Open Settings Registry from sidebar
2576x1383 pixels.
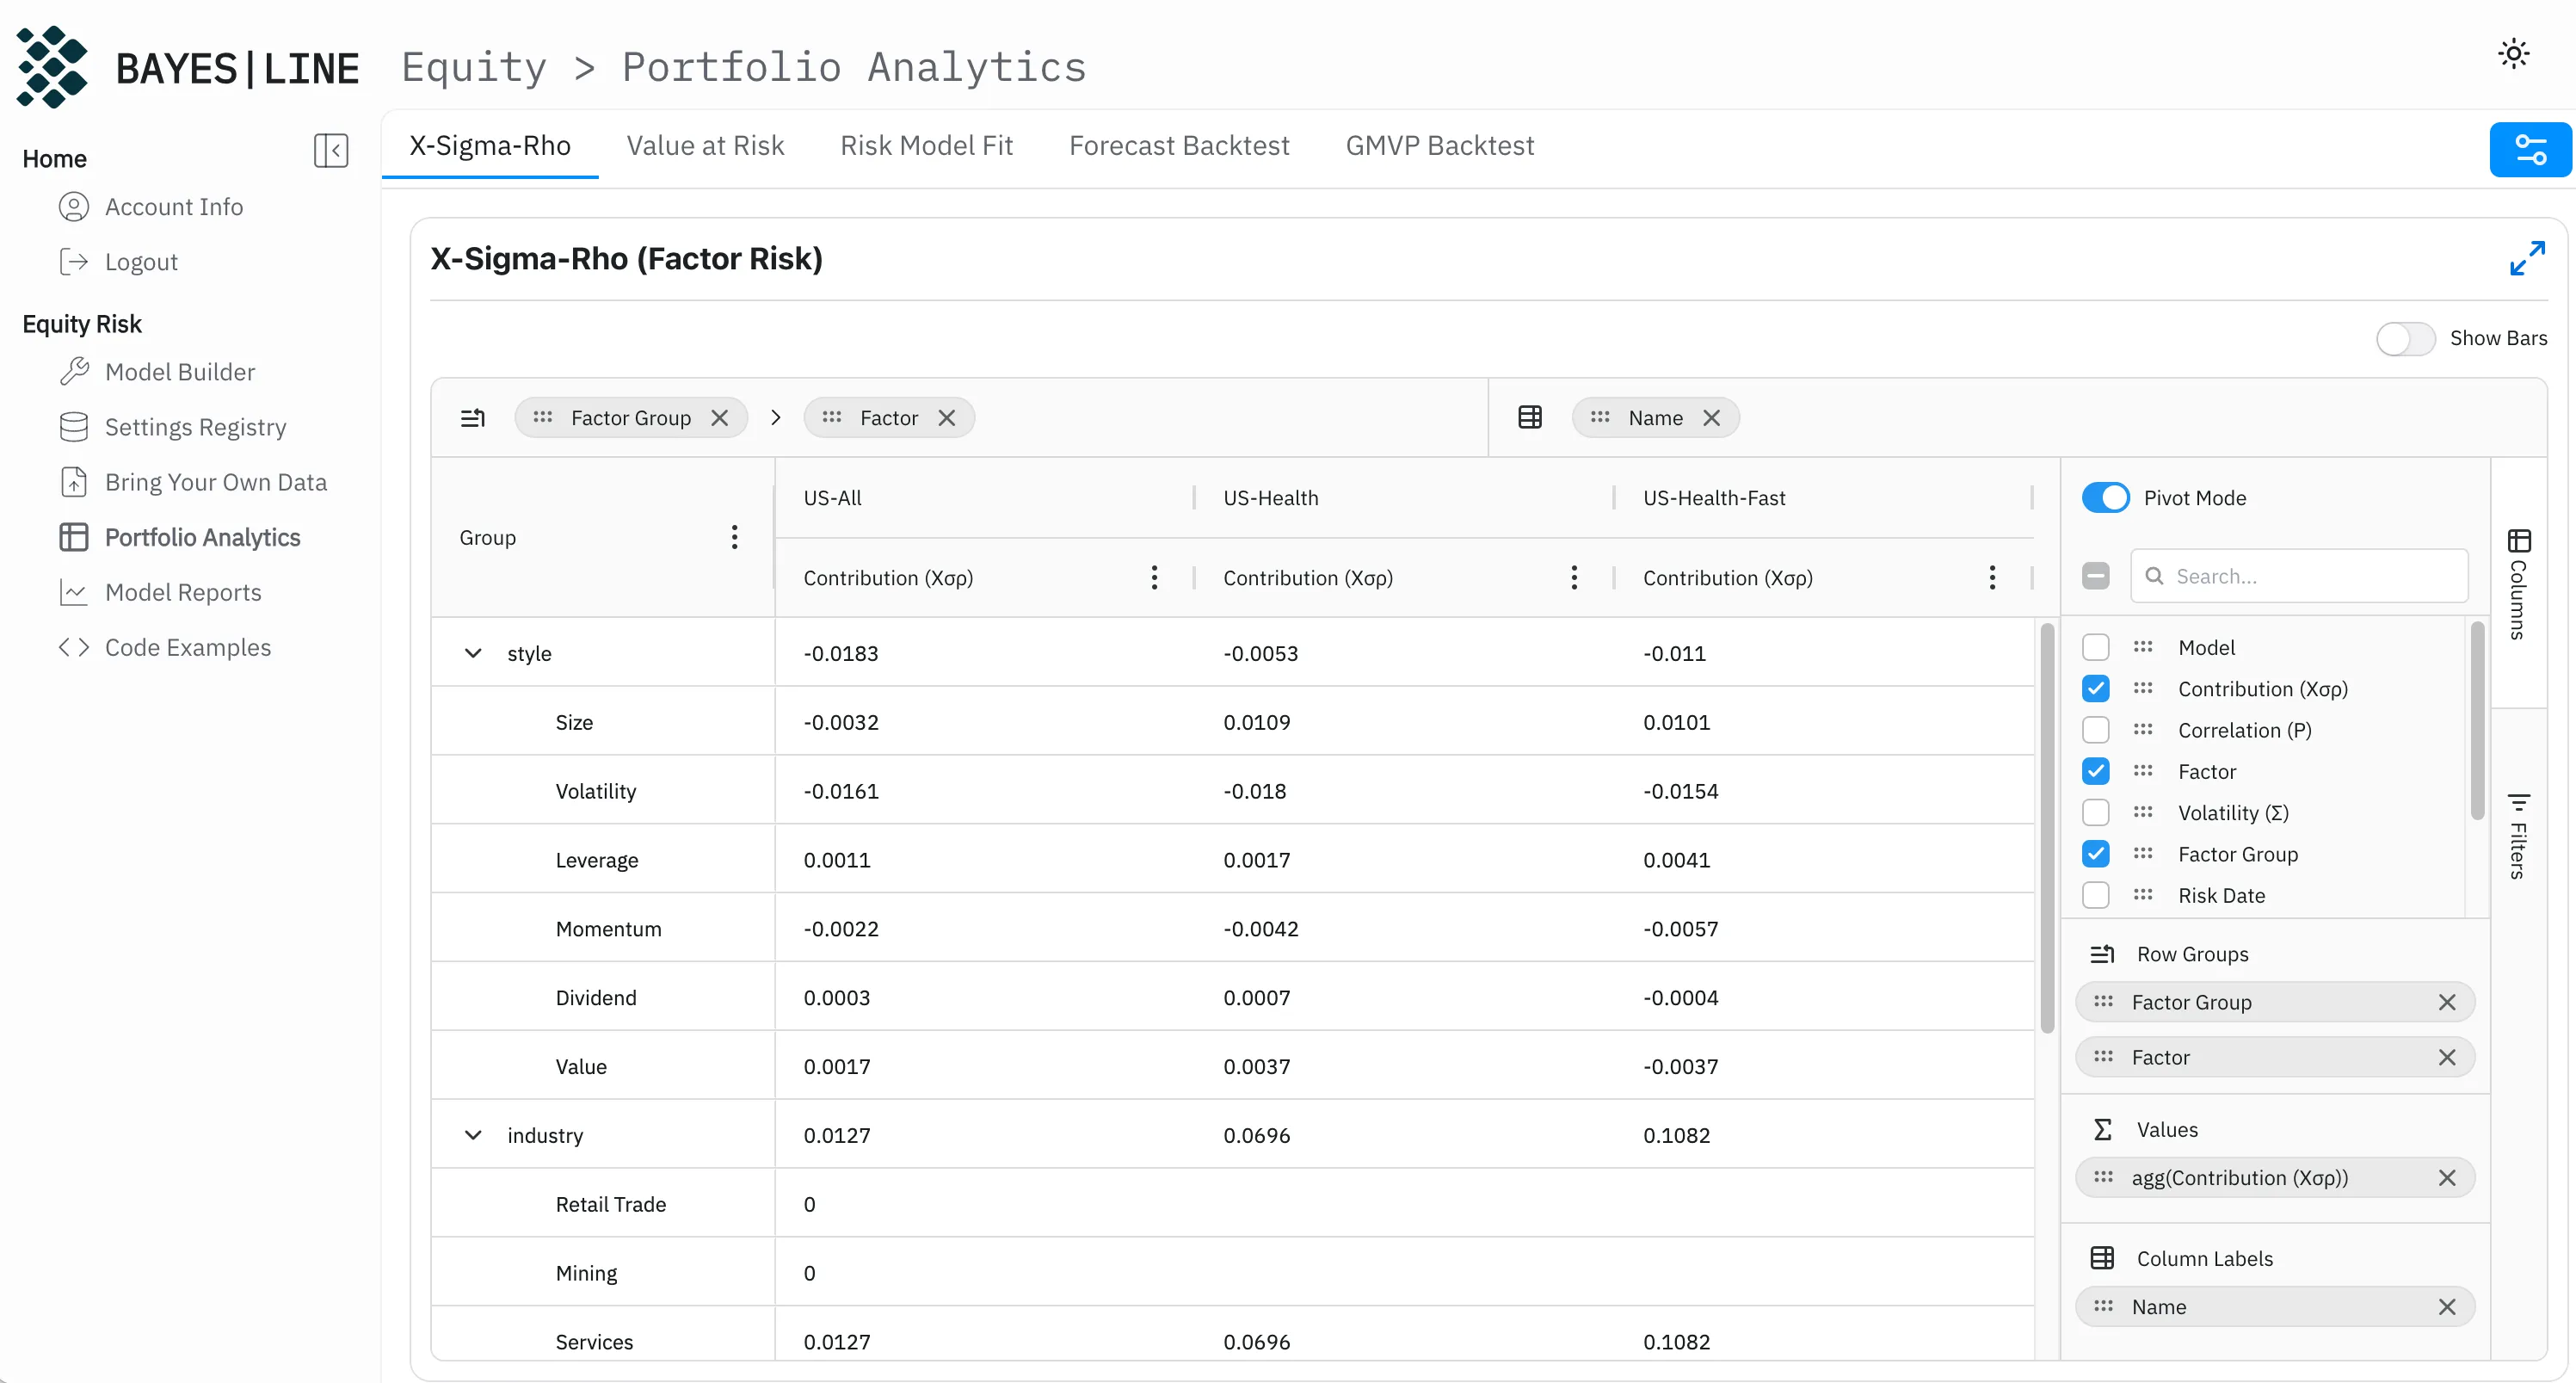click(x=195, y=427)
